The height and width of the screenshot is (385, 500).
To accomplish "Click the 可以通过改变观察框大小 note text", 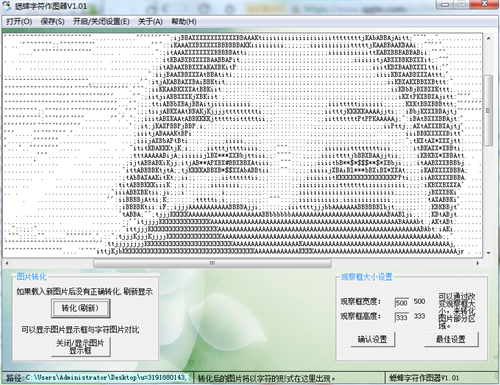I will coord(456,311).
